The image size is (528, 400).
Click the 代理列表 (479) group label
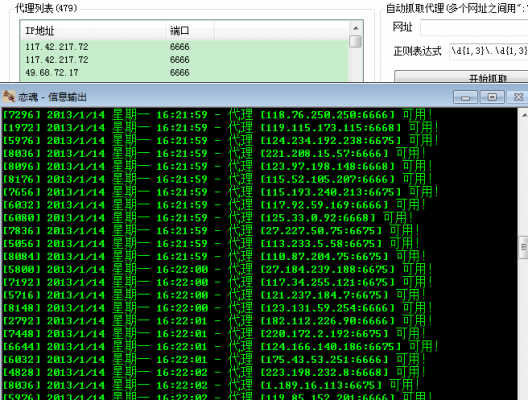46,8
